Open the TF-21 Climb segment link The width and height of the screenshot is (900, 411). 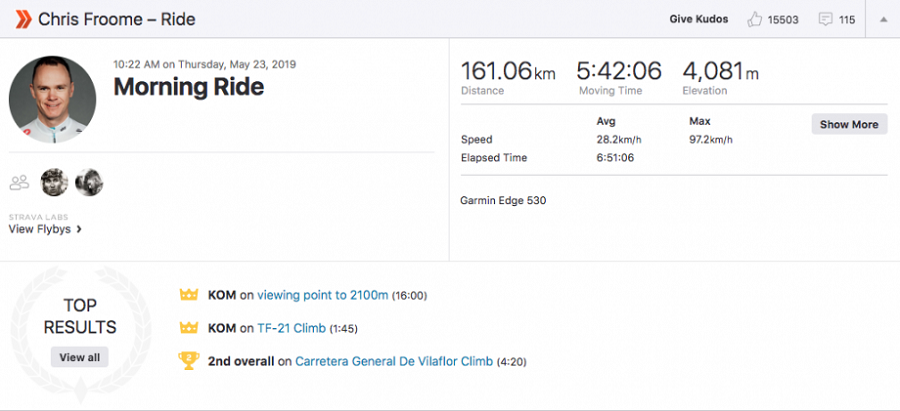291,328
